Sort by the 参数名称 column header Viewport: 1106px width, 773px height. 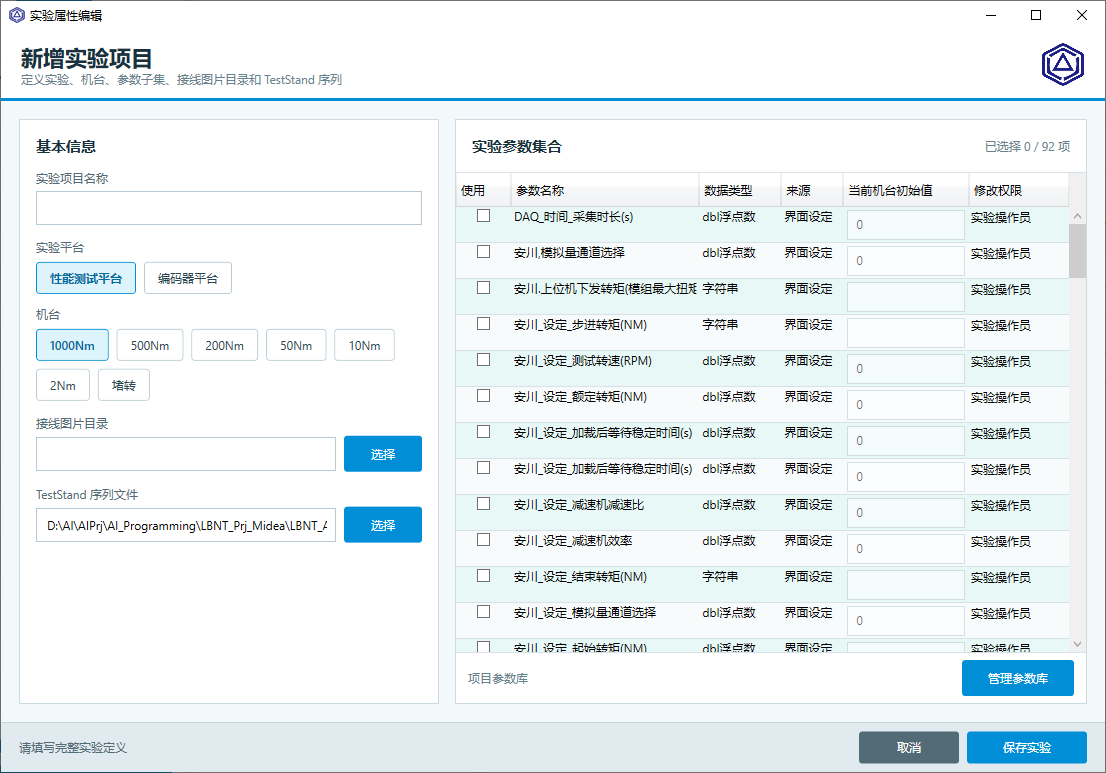pos(604,190)
